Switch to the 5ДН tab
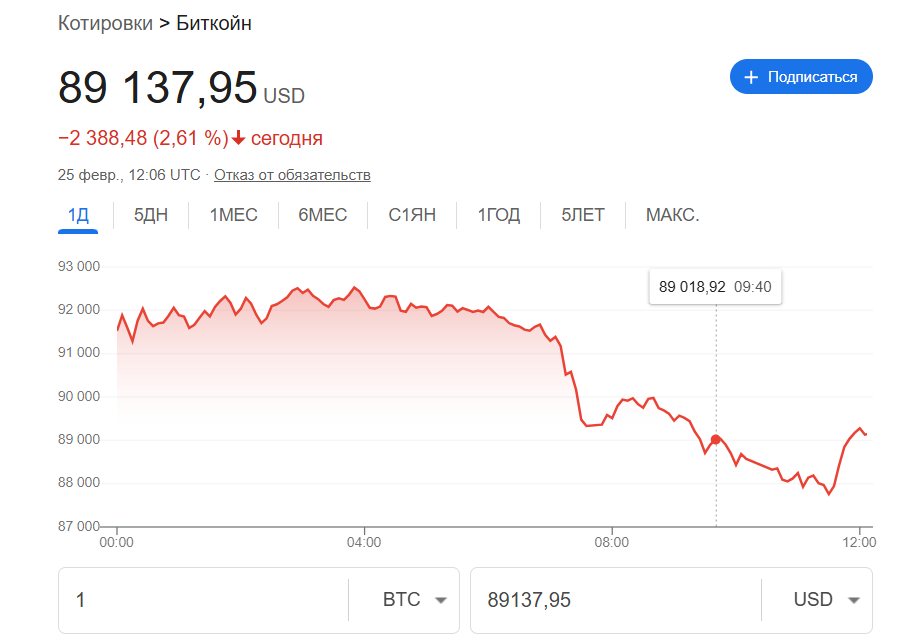The height and width of the screenshot is (636, 910). [x=151, y=215]
